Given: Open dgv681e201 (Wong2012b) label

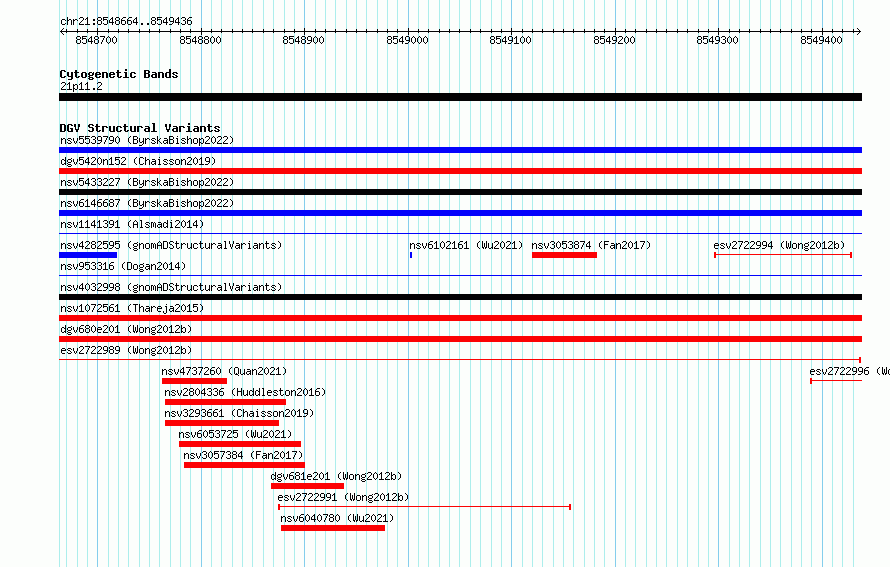Looking at the screenshot, I should [x=336, y=476].
